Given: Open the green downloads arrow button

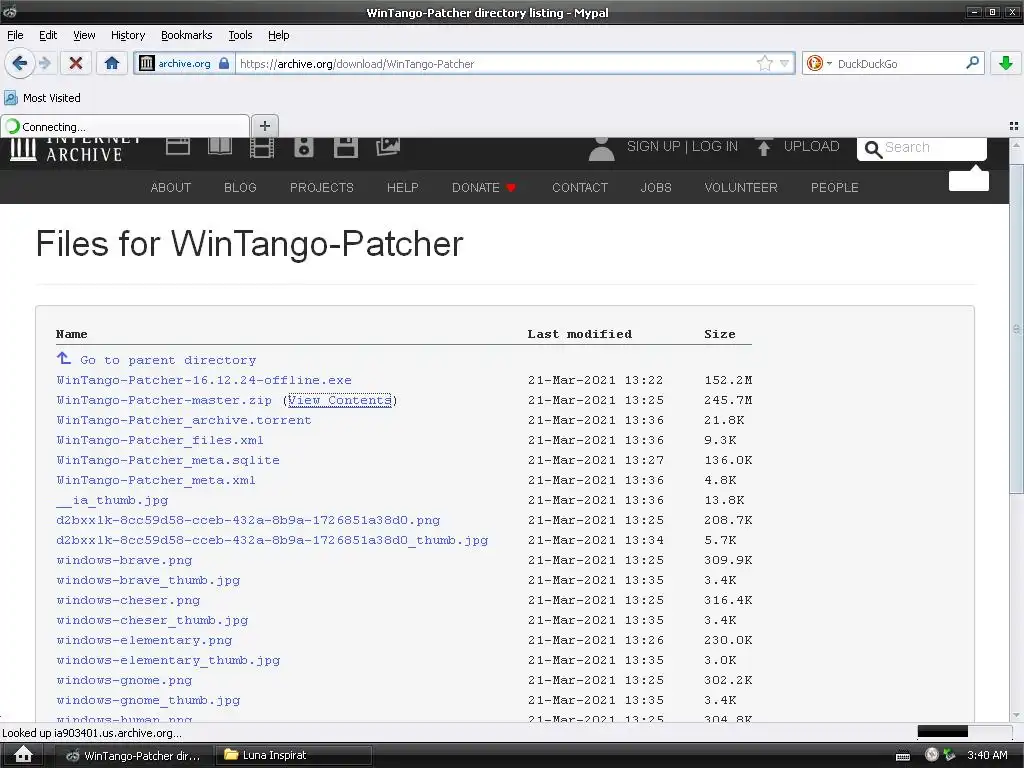Looking at the screenshot, I should click(1006, 63).
